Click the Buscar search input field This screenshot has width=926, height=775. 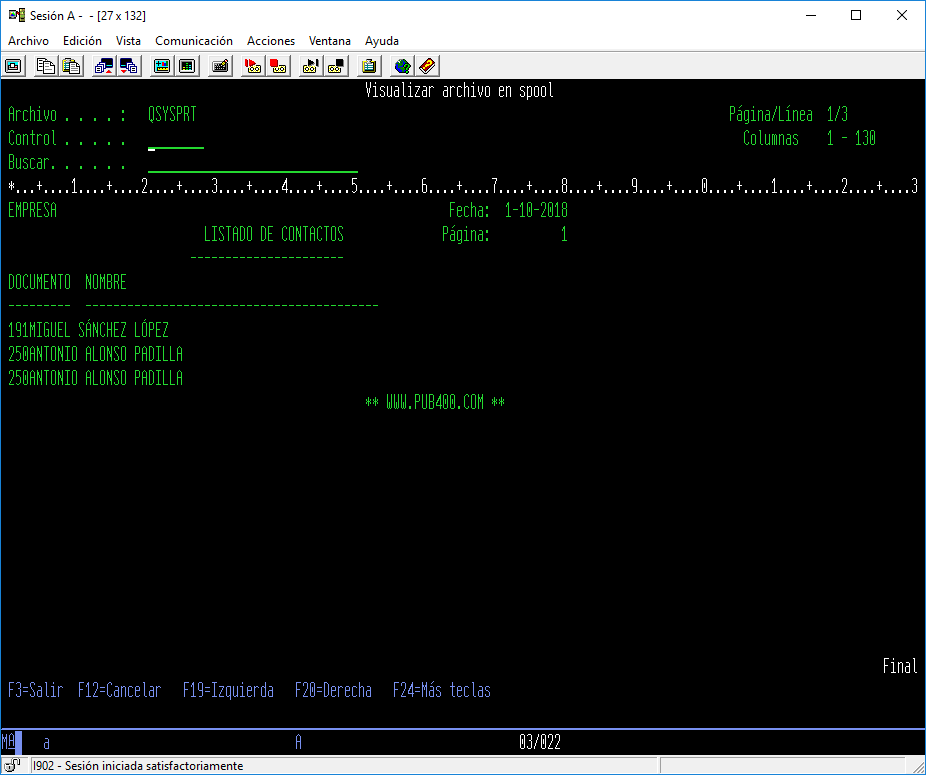coord(250,162)
